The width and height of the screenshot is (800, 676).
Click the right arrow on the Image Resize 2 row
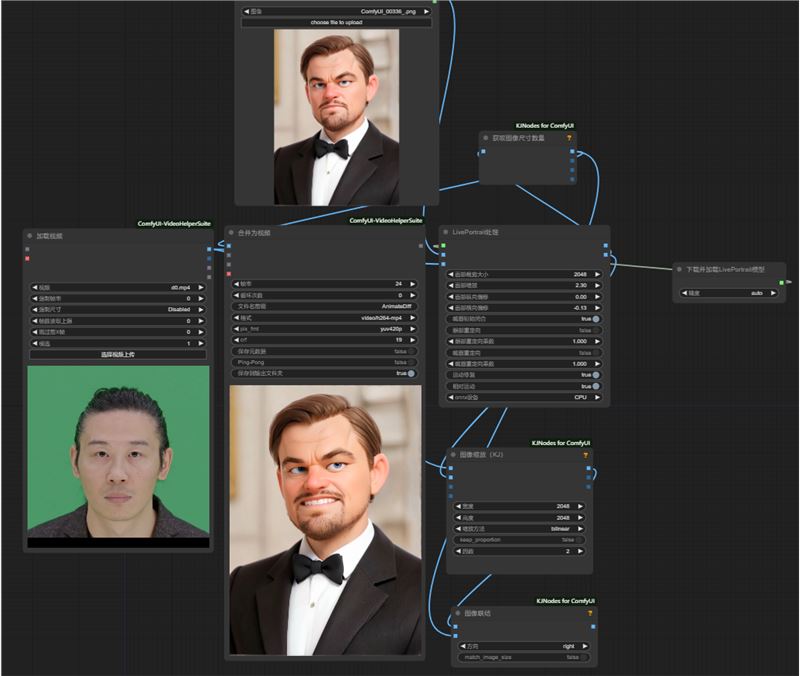point(580,551)
